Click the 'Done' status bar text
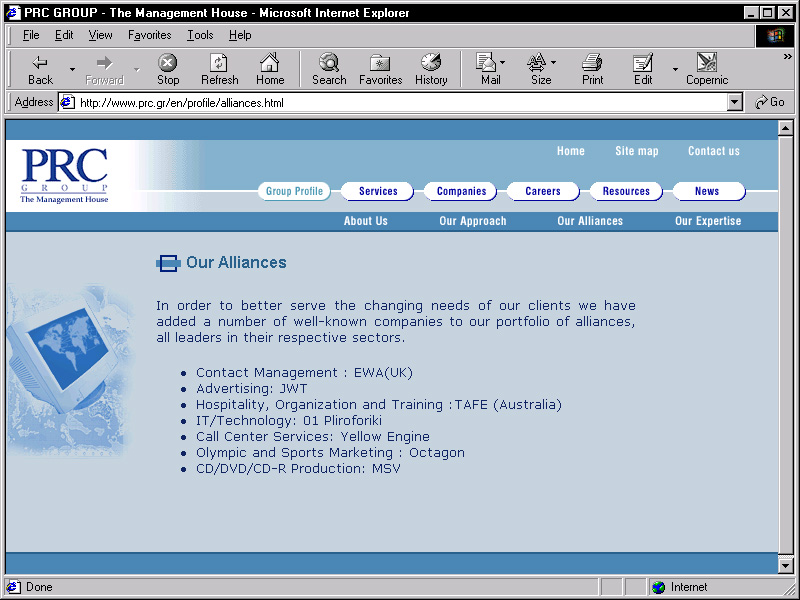The width and height of the screenshot is (800, 600). [39, 587]
